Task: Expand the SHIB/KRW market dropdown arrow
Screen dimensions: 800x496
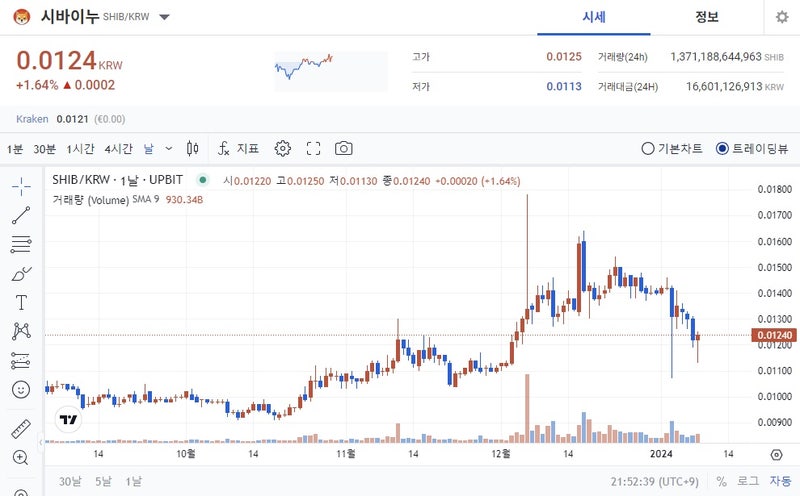Action: (x=164, y=17)
